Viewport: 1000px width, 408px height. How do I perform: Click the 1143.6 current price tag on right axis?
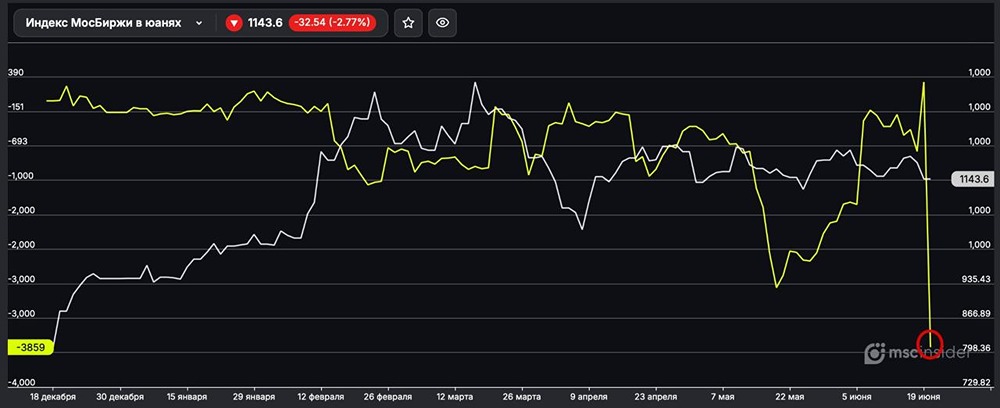click(x=973, y=179)
